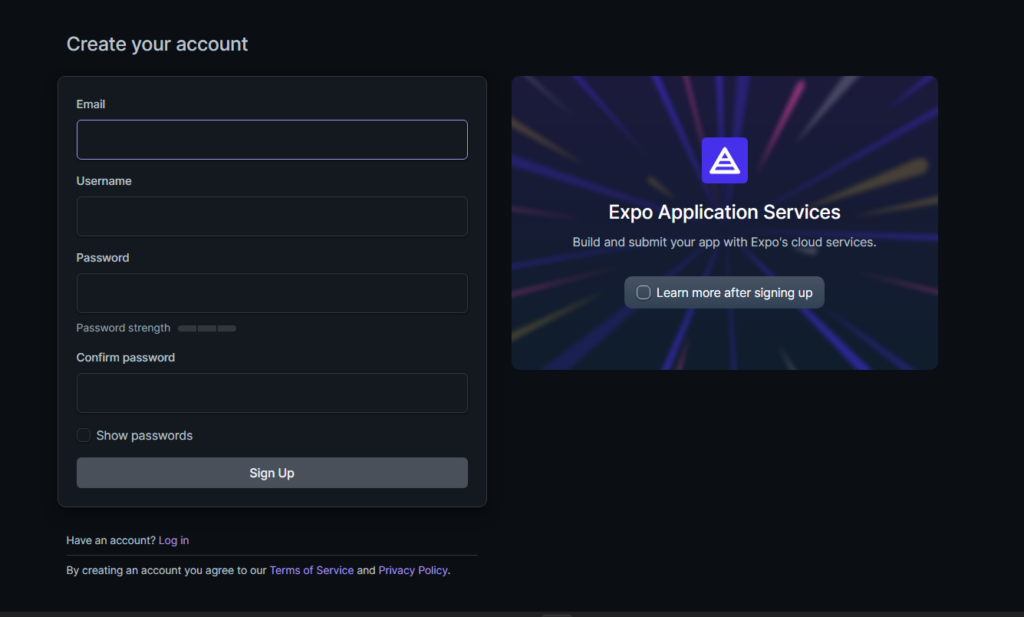Focus the Email input field

tap(272, 140)
